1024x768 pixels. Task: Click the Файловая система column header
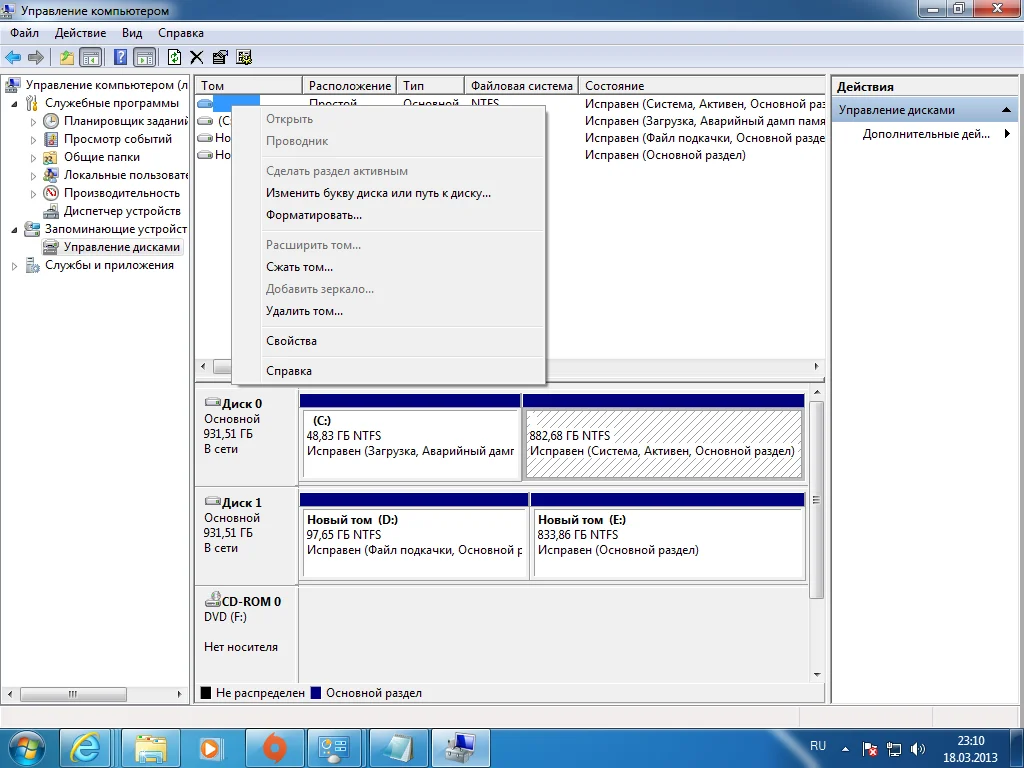[521, 86]
